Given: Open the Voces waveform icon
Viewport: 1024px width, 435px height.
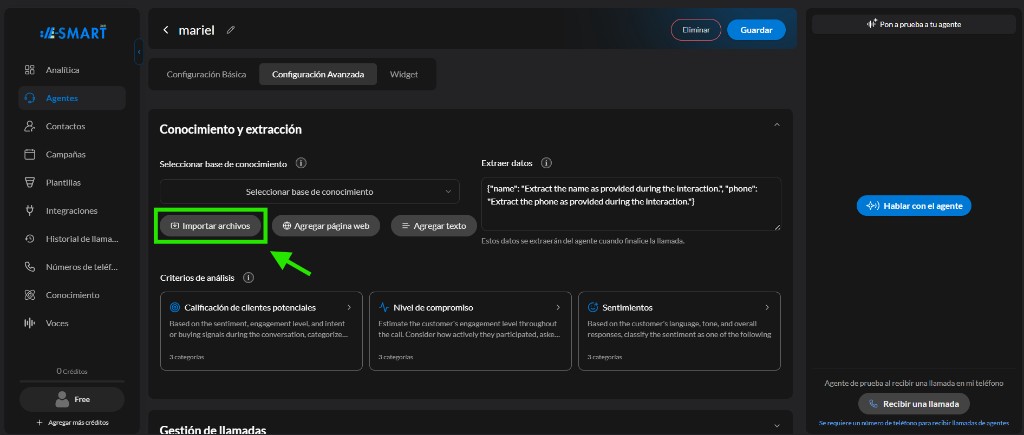Looking at the screenshot, I should tap(29, 323).
